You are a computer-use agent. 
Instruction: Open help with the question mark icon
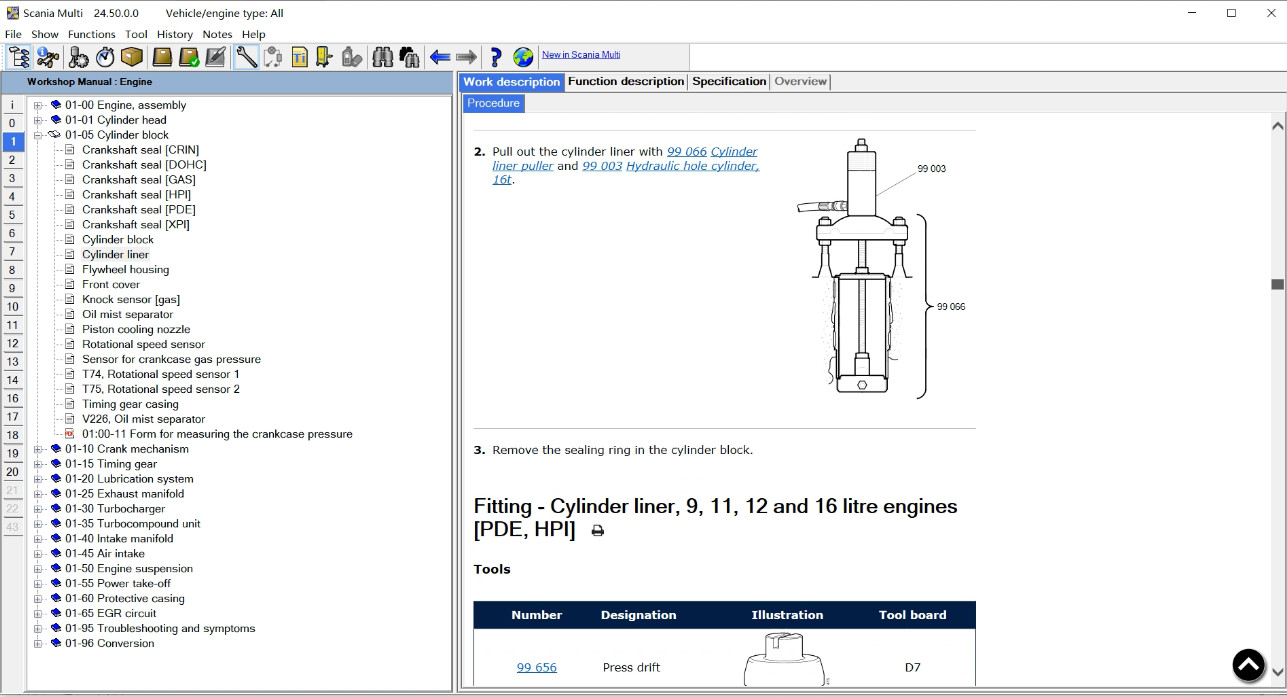point(495,57)
